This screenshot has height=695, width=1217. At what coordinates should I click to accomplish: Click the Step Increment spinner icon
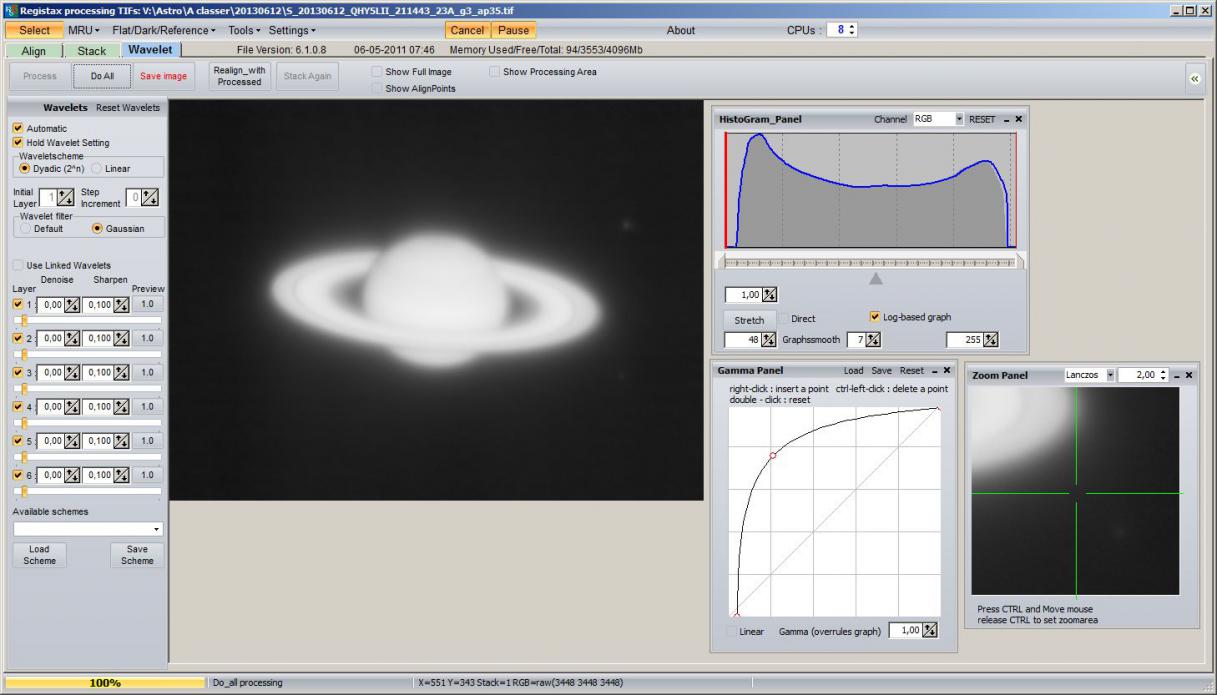tap(150, 199)
